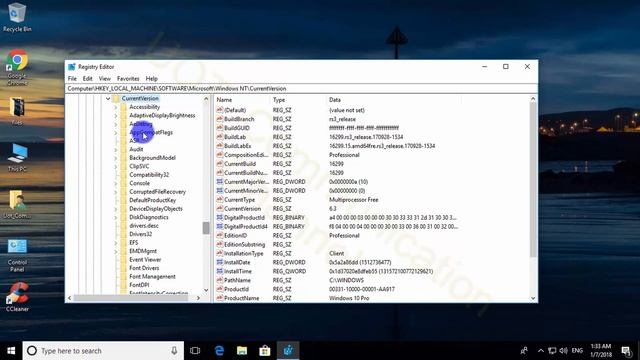
Task: Select the PathName value name
Action: tap(237, 280)
